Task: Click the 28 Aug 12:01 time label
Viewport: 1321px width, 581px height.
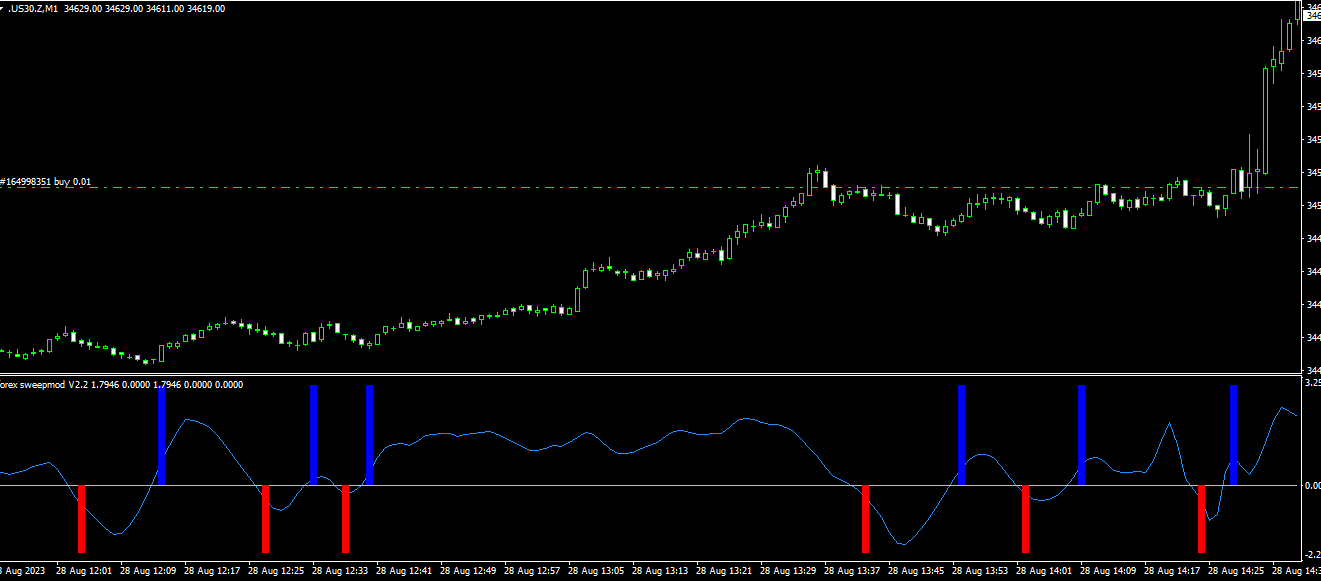Action: 84,572
